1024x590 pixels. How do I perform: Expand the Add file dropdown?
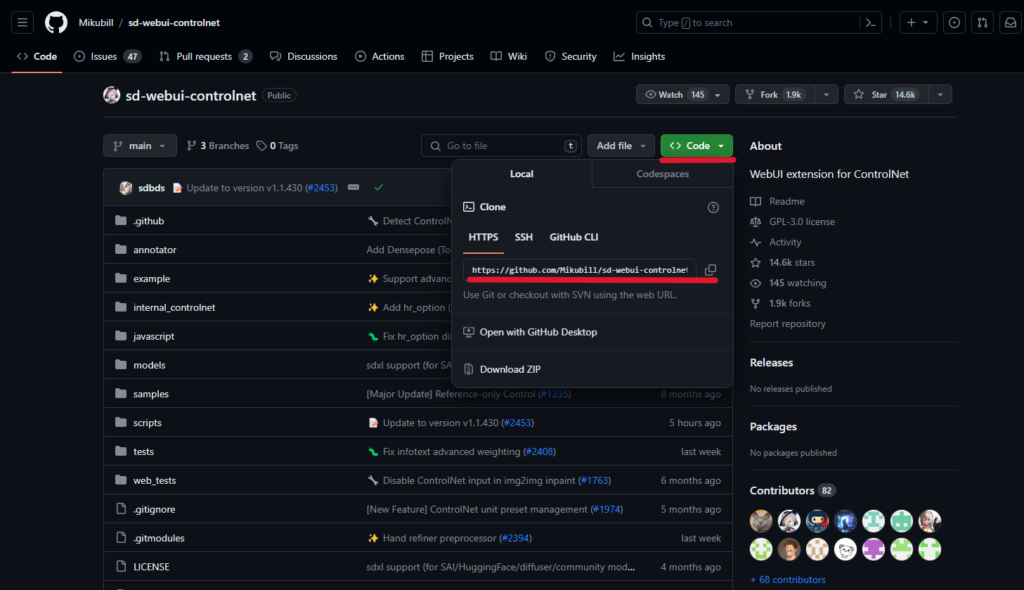[x=620, y=146]
